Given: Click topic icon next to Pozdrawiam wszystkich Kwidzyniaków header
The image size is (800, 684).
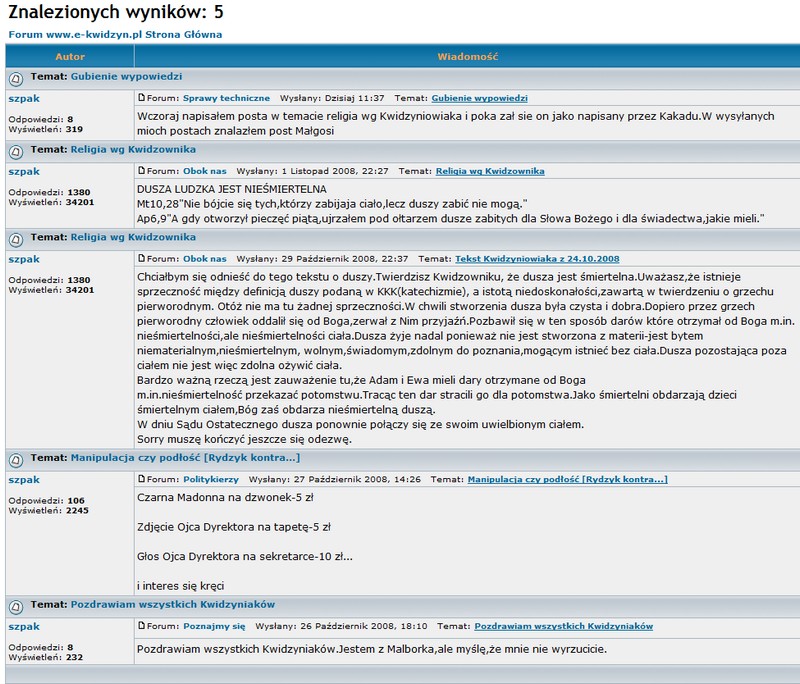Looking at the screenshot, I should pos(16,606).
